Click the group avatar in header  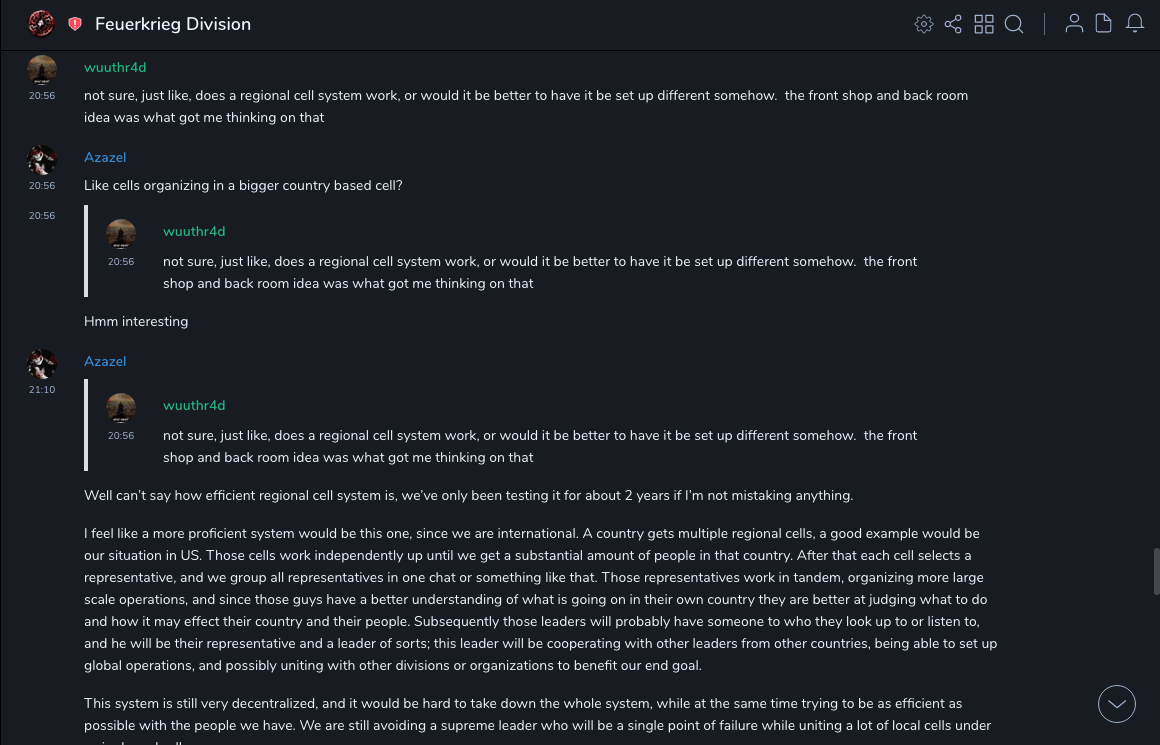pos(41,24)
